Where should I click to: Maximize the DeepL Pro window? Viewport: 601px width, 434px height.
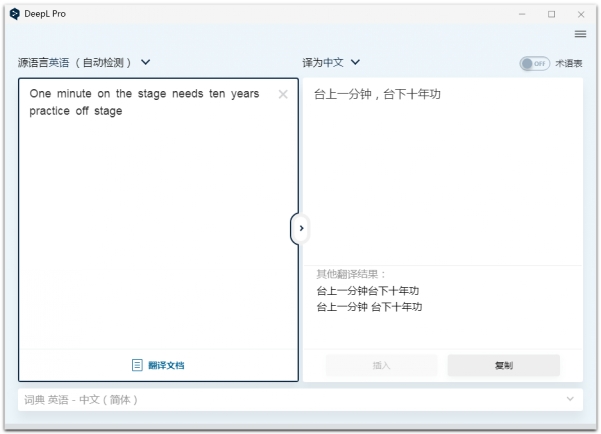pyautogui.click(x=551, y=14)
